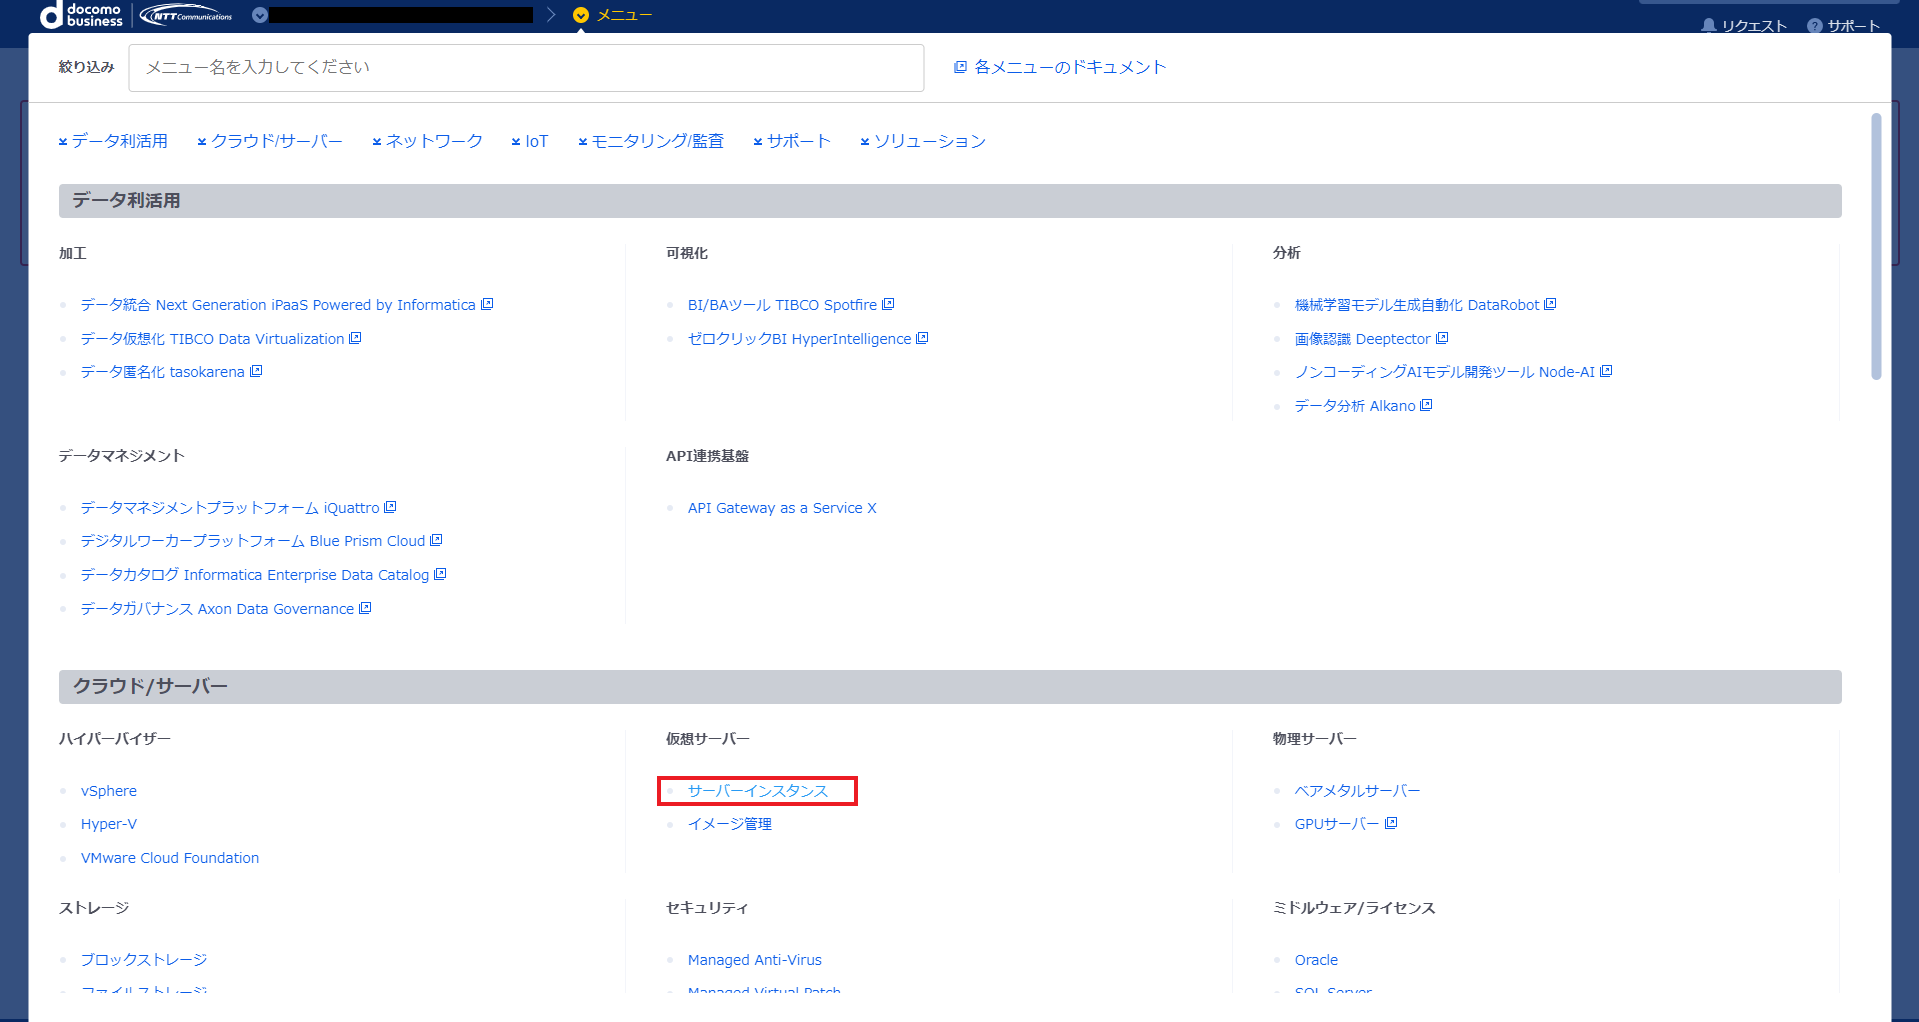Focus the menu name filter input field

pos(526,68)
